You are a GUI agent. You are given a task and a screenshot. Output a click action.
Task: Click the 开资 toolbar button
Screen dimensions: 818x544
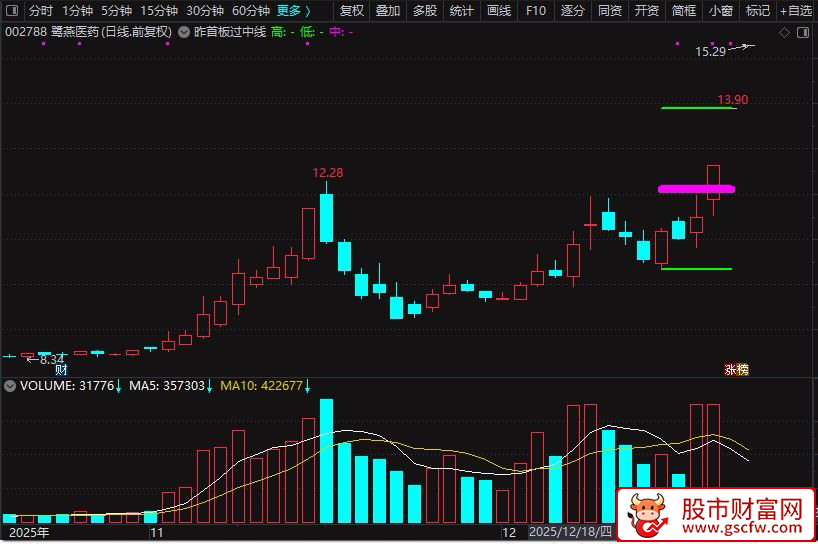tap(647, 10)
